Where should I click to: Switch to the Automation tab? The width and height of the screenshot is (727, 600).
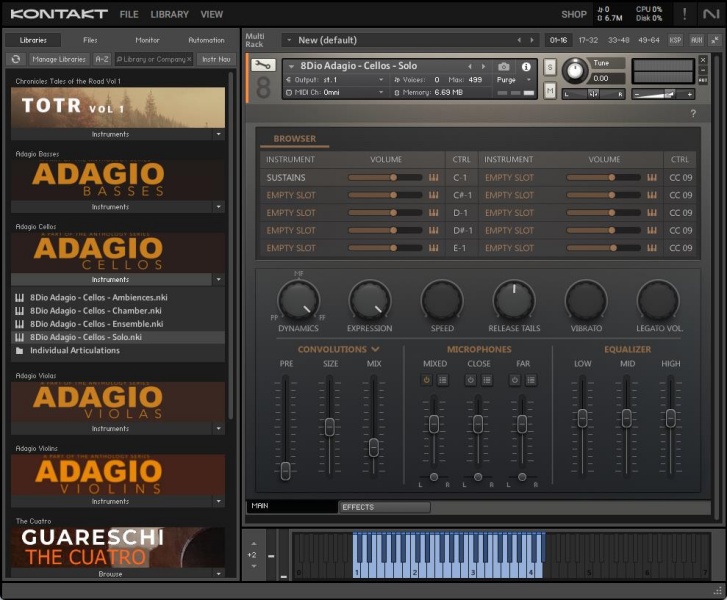point(206,40)
